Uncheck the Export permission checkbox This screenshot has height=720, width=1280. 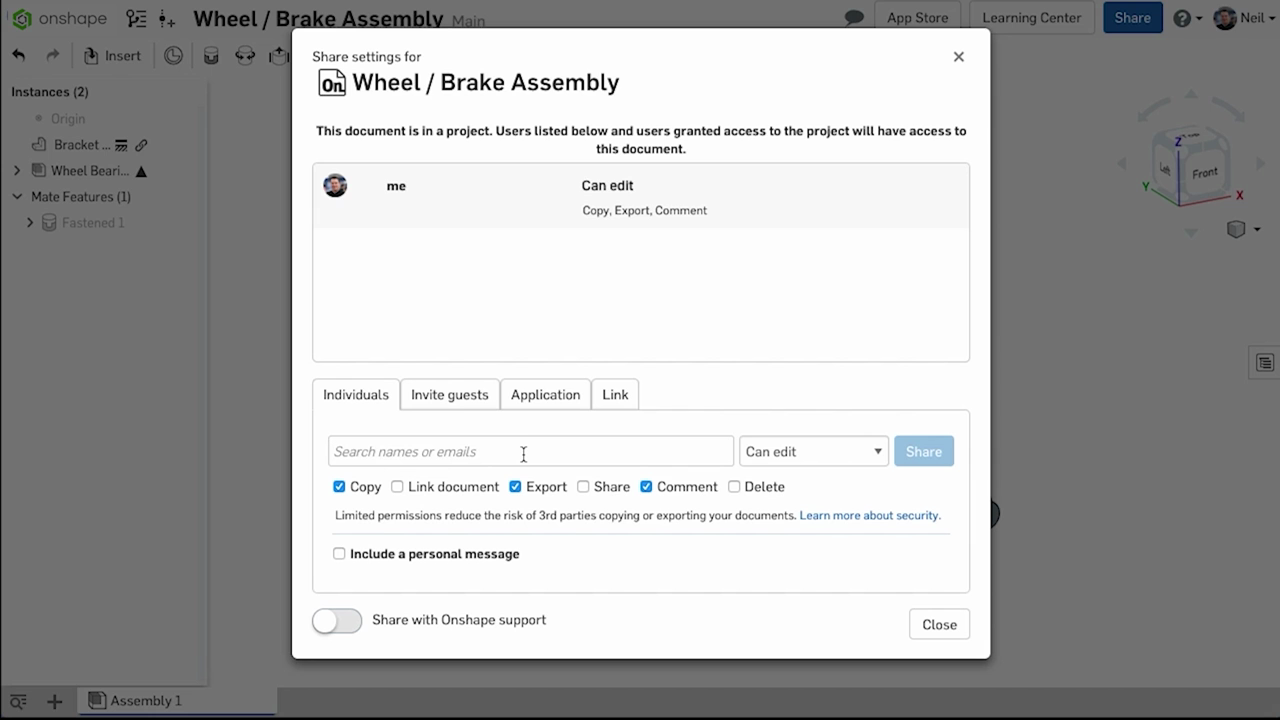click(x=515, y=487)
